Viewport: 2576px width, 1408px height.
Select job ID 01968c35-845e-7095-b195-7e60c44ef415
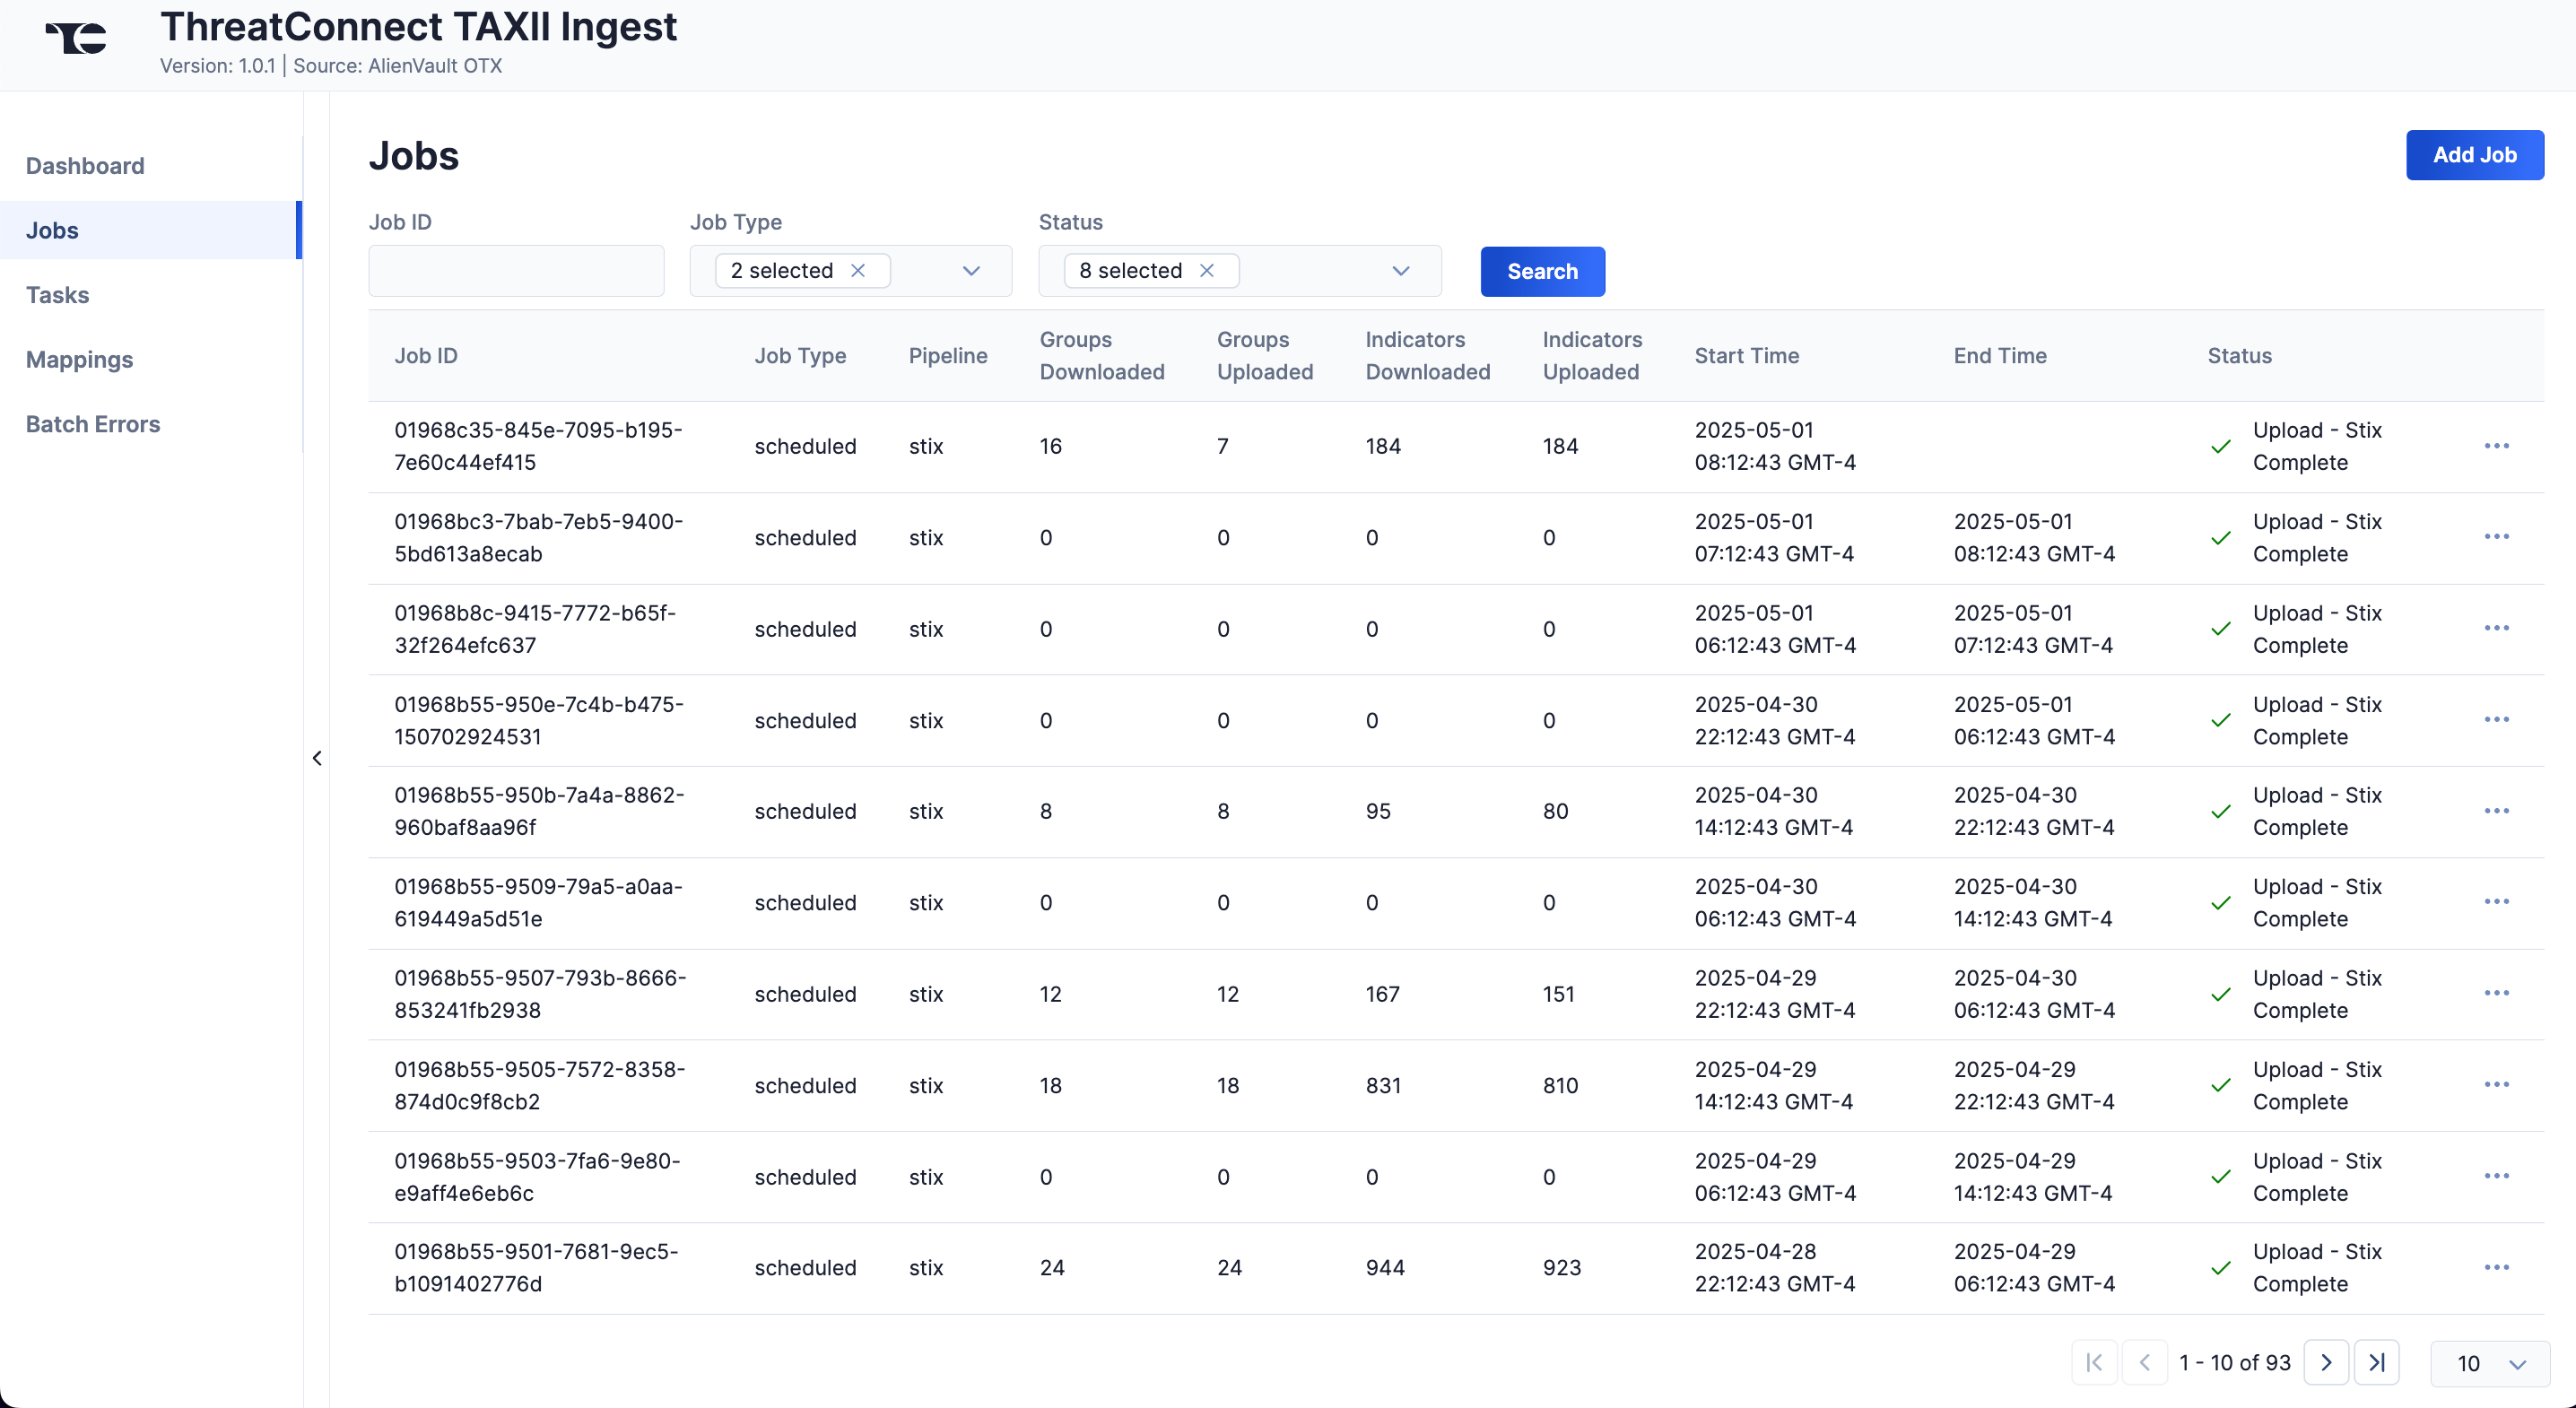coord(538,446)
